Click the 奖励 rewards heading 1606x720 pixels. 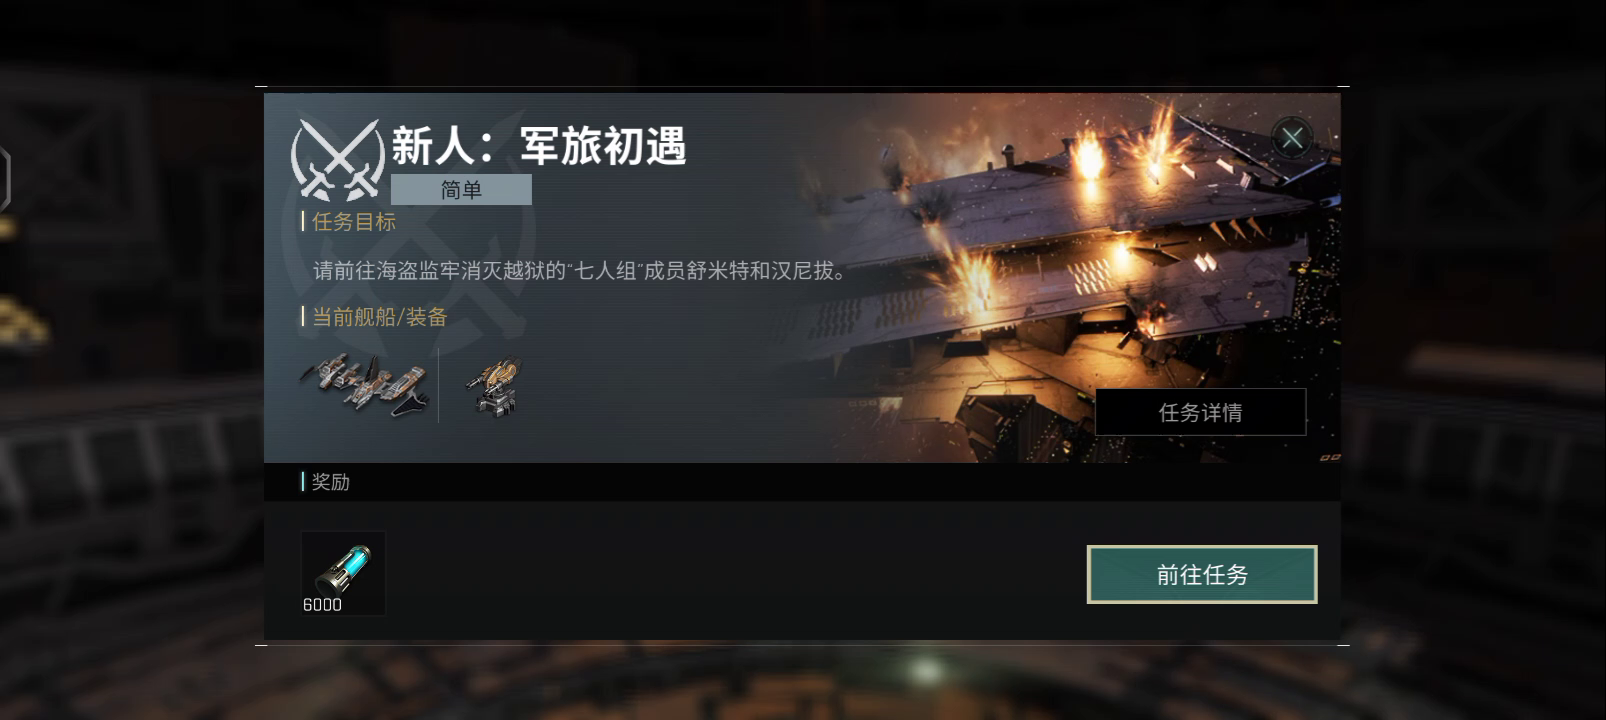pyautogui.click(x=330, y=482)
